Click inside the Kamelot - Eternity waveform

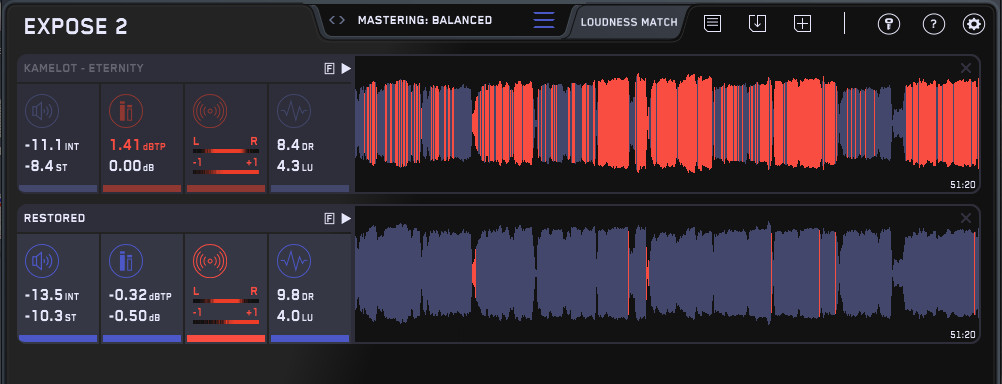tap(667, 123)
